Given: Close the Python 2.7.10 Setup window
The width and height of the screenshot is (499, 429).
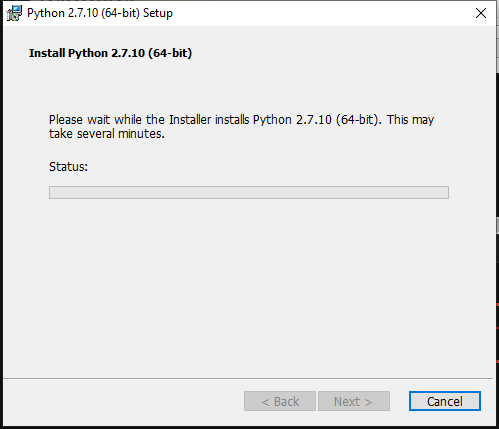Looking at the screenshot, I should (481, 13).
